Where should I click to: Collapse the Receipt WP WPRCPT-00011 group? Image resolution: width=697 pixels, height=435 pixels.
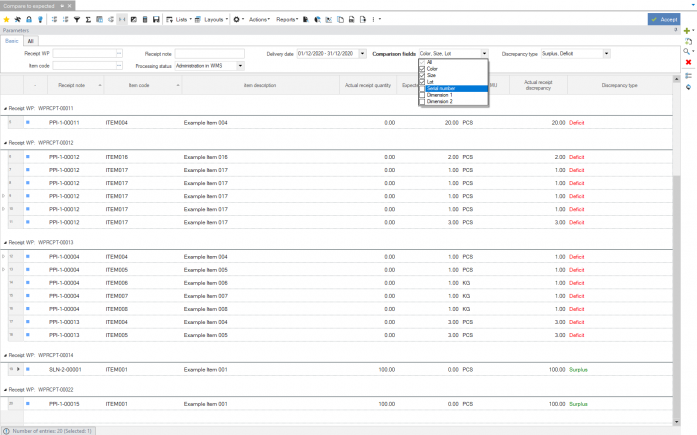click(x=5, y=108)
